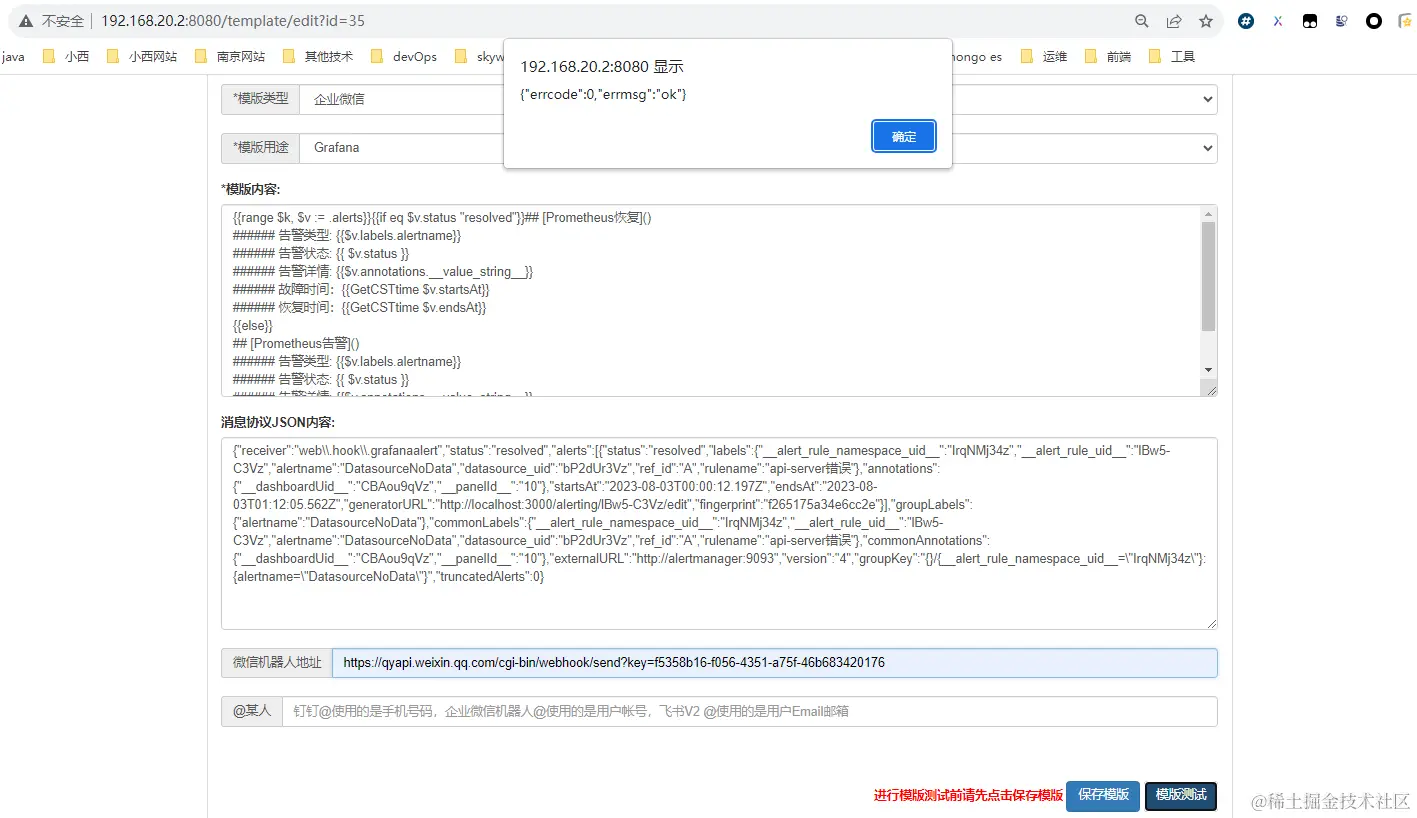Click the *模版内容 heading
The width and height of the screenshot is (1417, 818).
point(250,189)
